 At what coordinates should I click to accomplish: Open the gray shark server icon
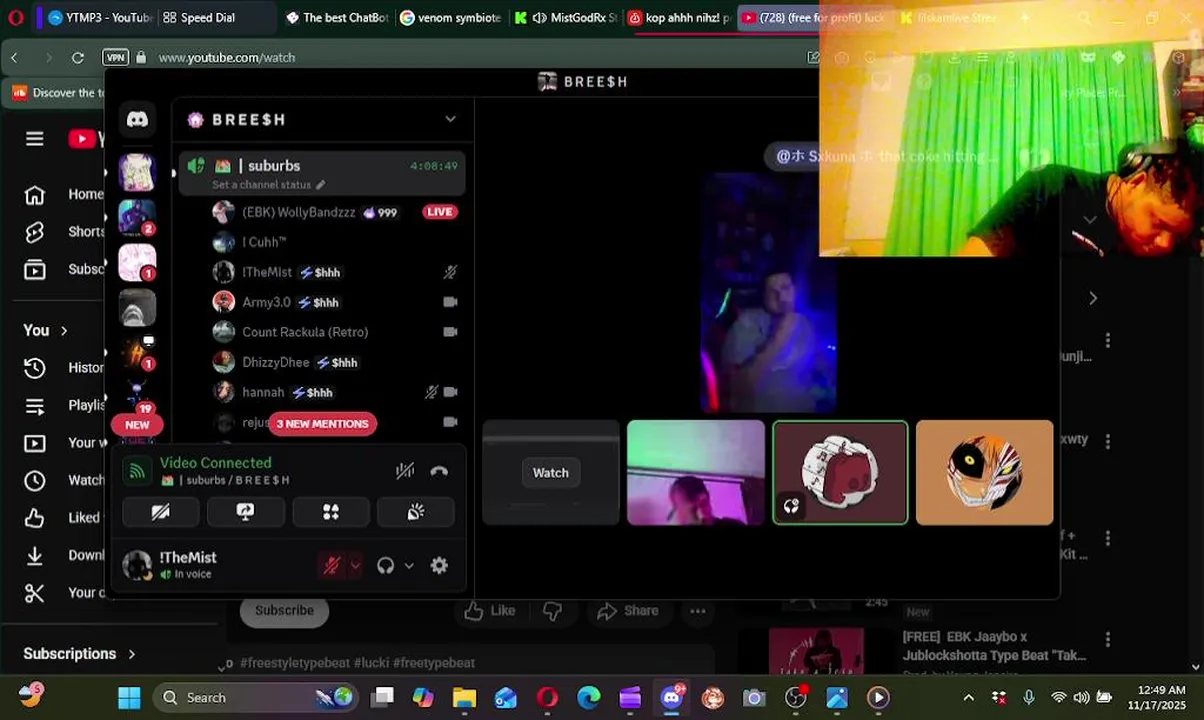pyautogui.click(x=137, y=308)
